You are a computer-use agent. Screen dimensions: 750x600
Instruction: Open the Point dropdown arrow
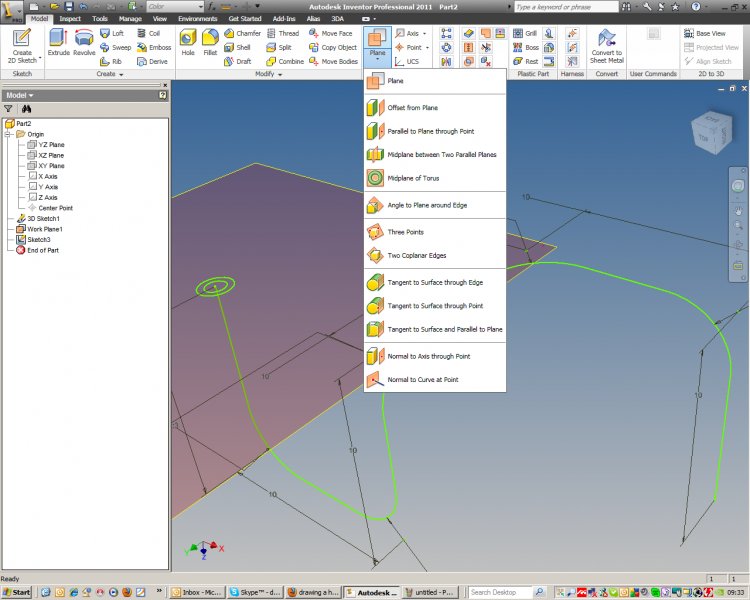(427, 47)
